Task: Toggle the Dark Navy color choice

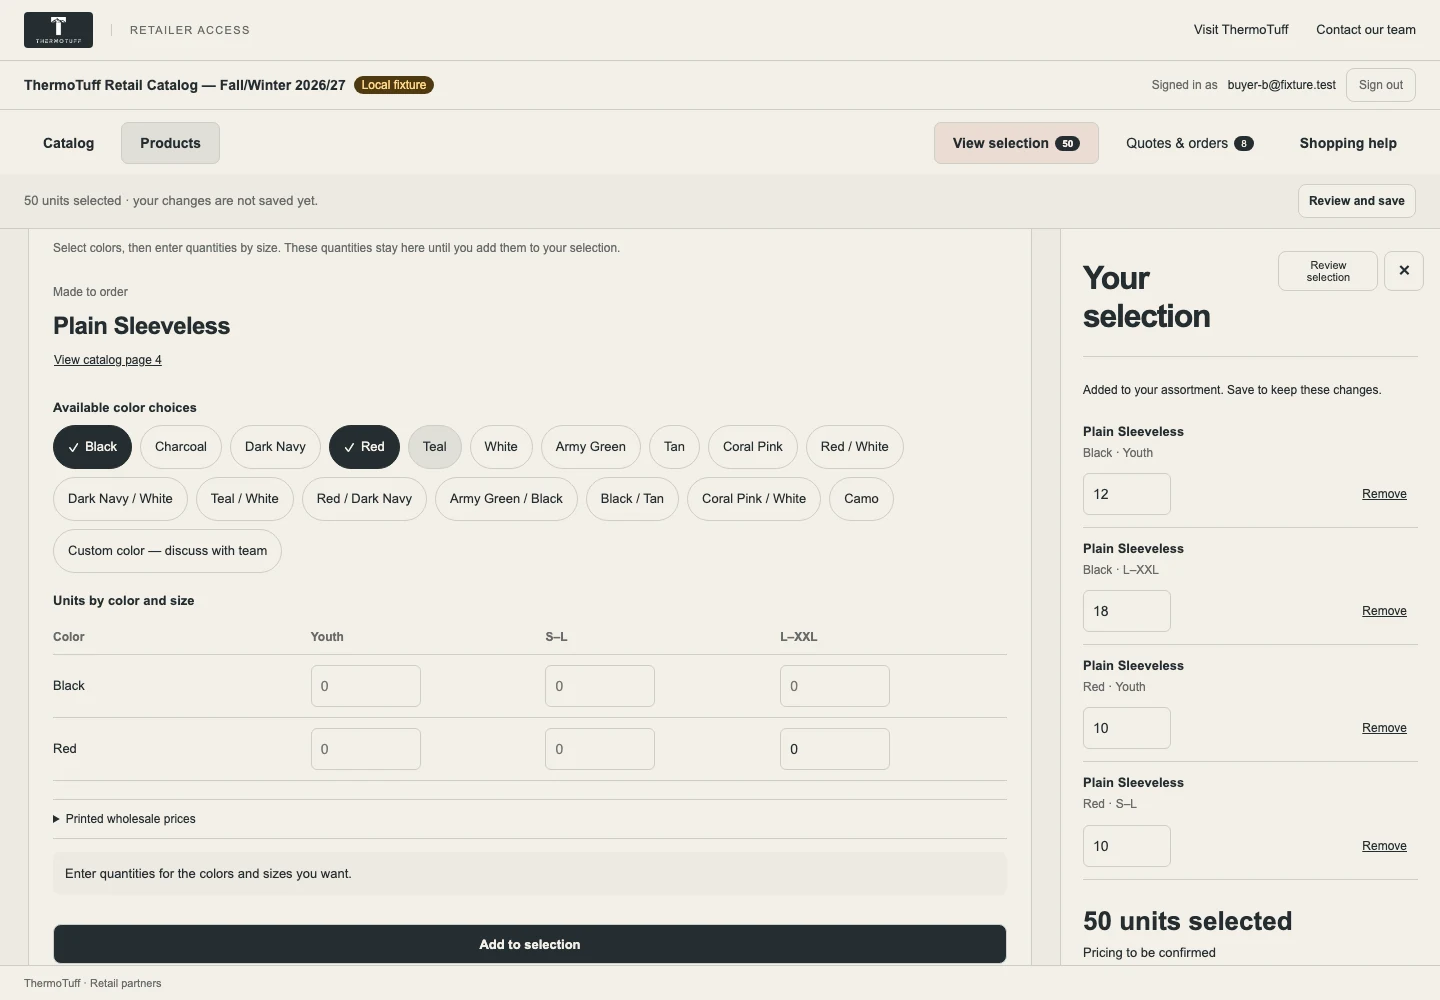Action: point(275,447)
